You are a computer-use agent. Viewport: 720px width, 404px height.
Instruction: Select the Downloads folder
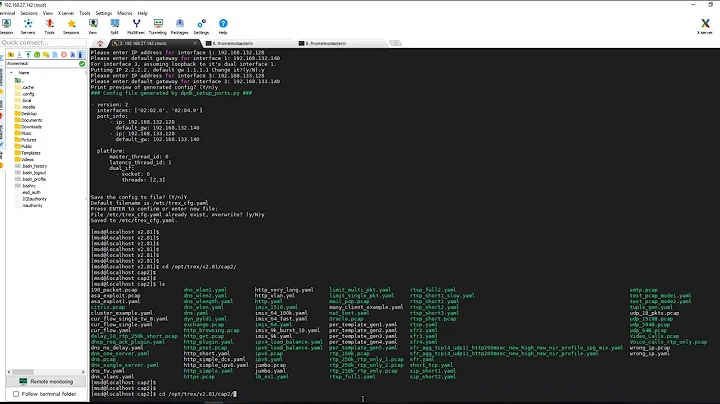tap(28, 127)
